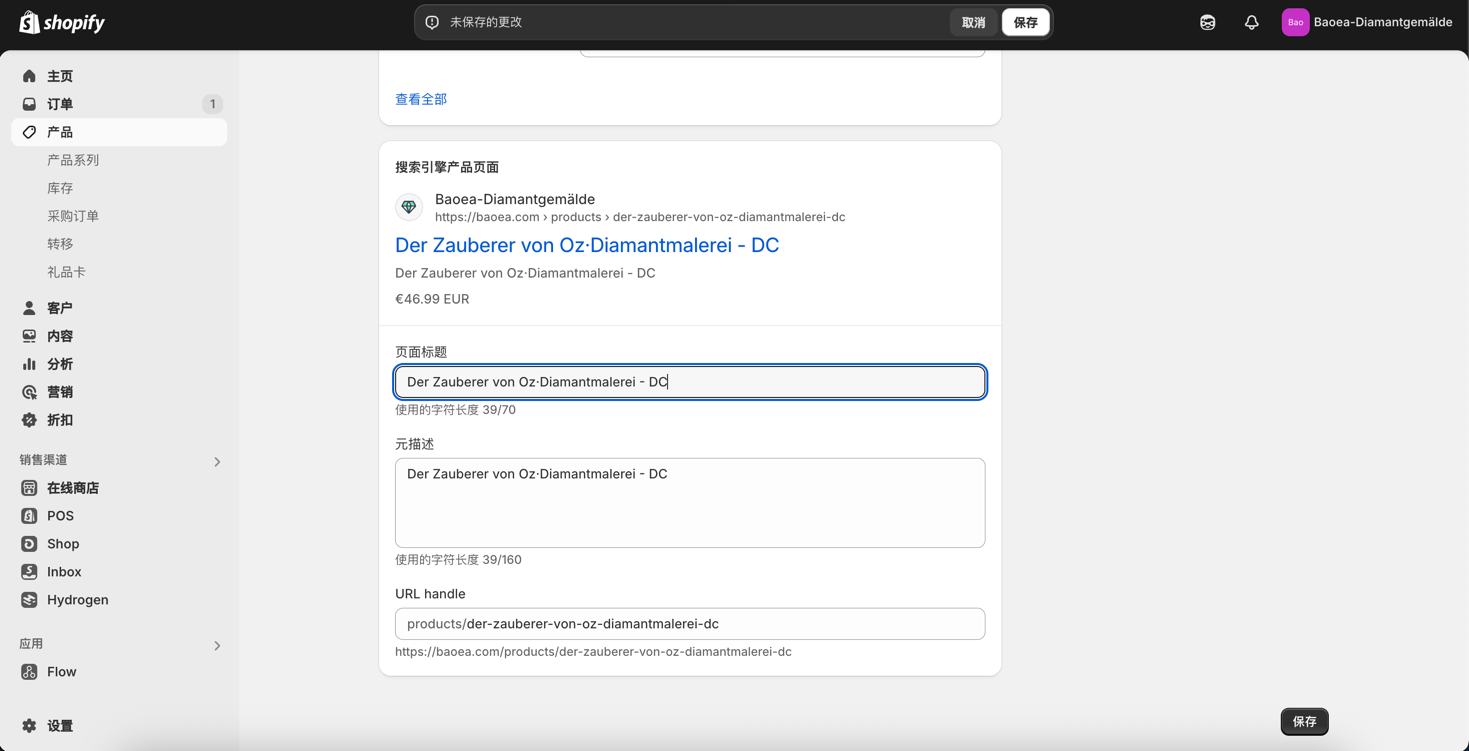Screen dimensions: 1469x751
Task: Click the Content icon in sidebar
Action: click(29, 336)
